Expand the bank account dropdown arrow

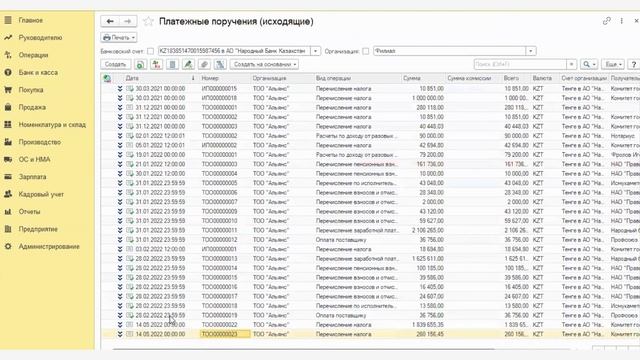tap(315, 51)
